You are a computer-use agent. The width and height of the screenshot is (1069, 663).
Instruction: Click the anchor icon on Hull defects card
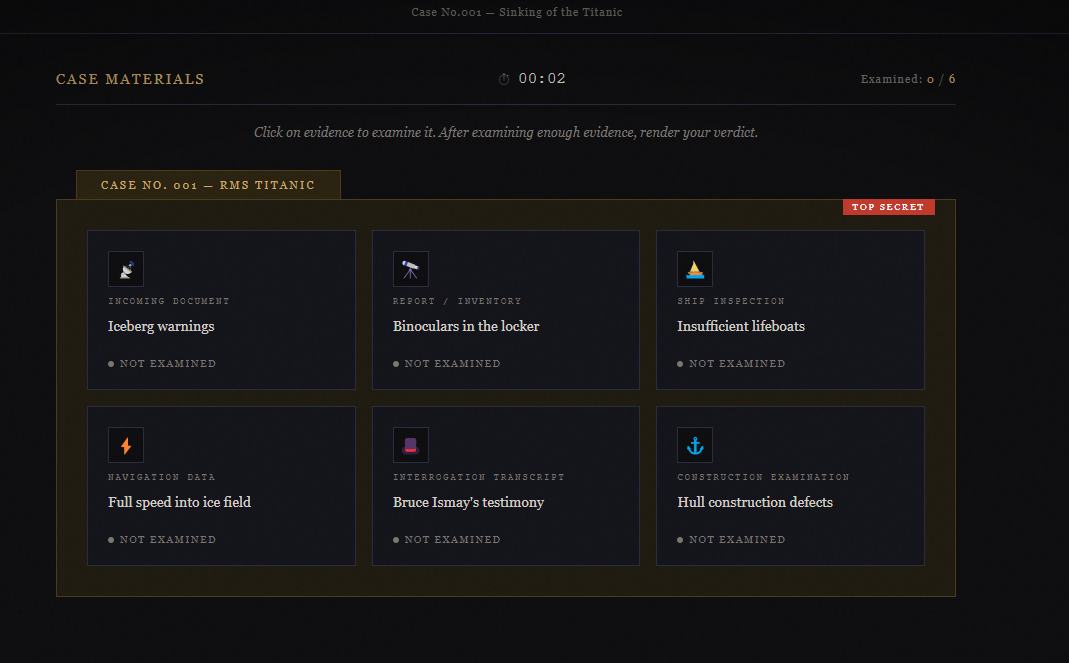(x=695, y=445)
